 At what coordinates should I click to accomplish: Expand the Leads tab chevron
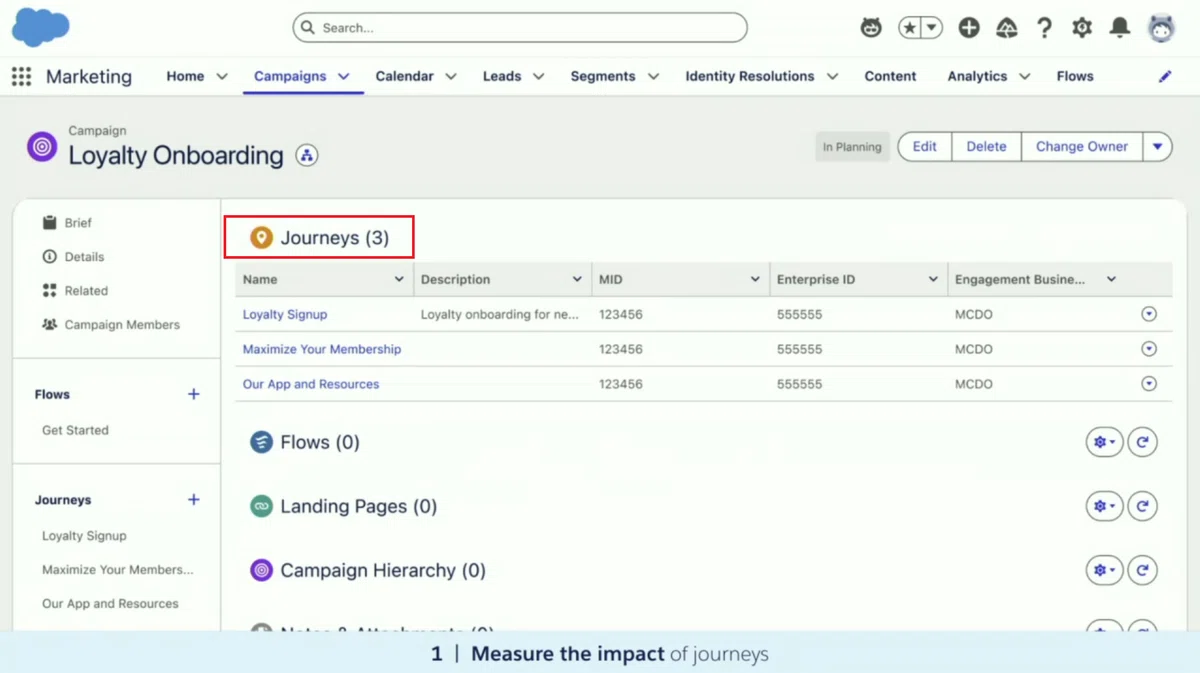coord(538,76)
